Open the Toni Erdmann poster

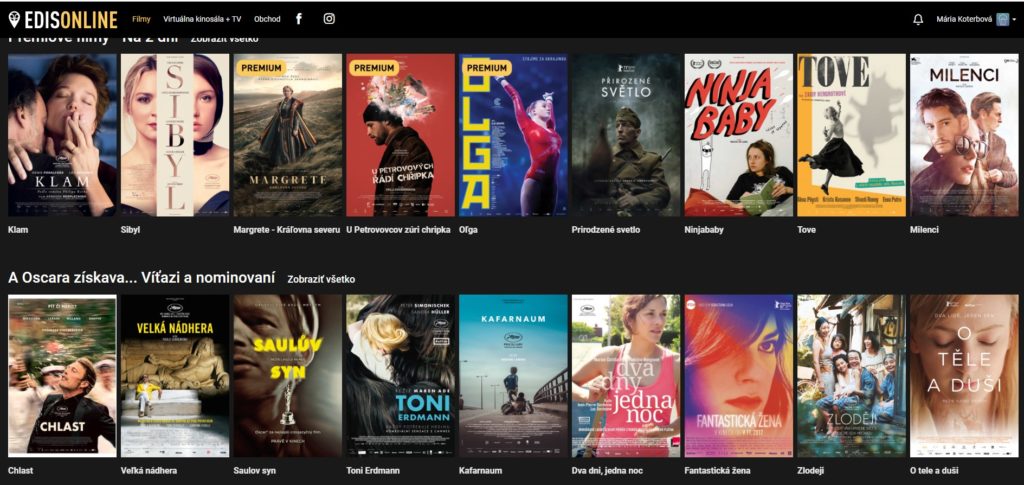[400, 376]
